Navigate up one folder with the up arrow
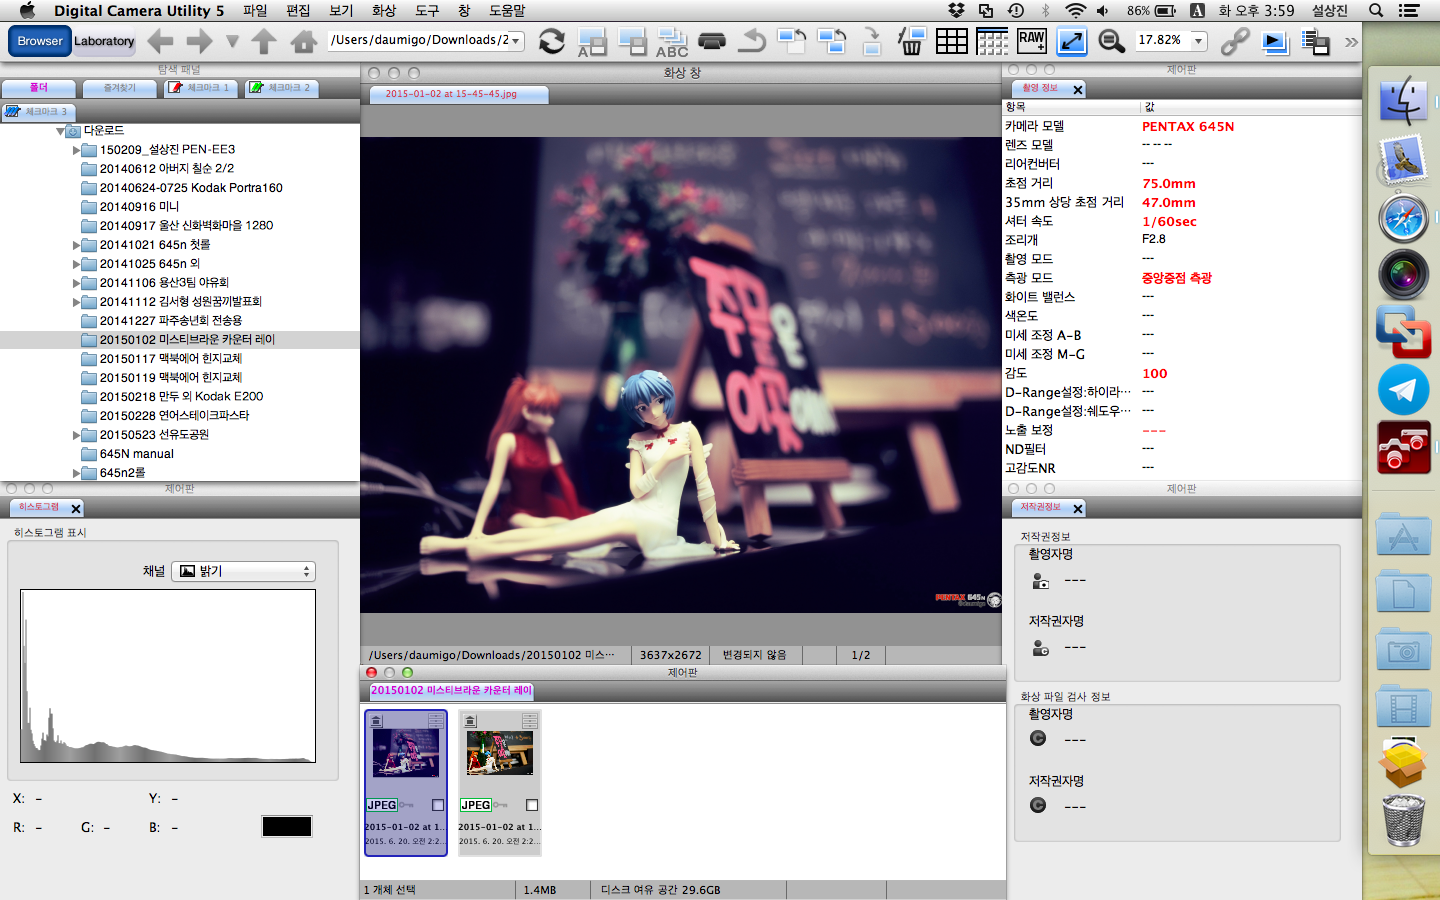This screenshot has width=1440, height=900. coord(264,41)
